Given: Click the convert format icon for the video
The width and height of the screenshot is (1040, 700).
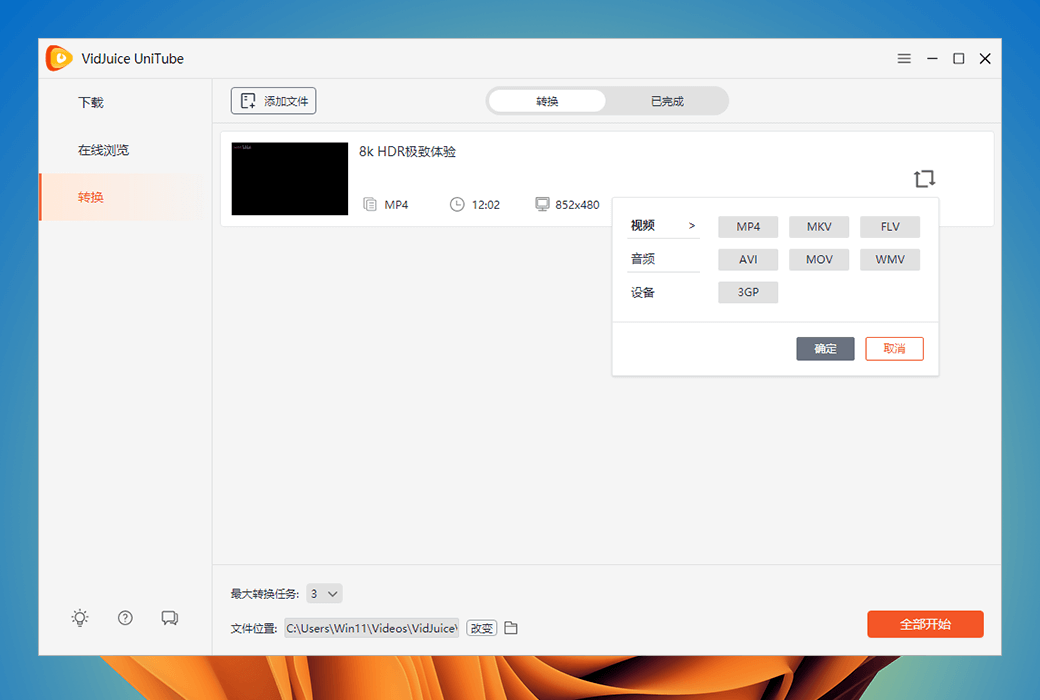Looking at the screenshot, I should 925,178.
